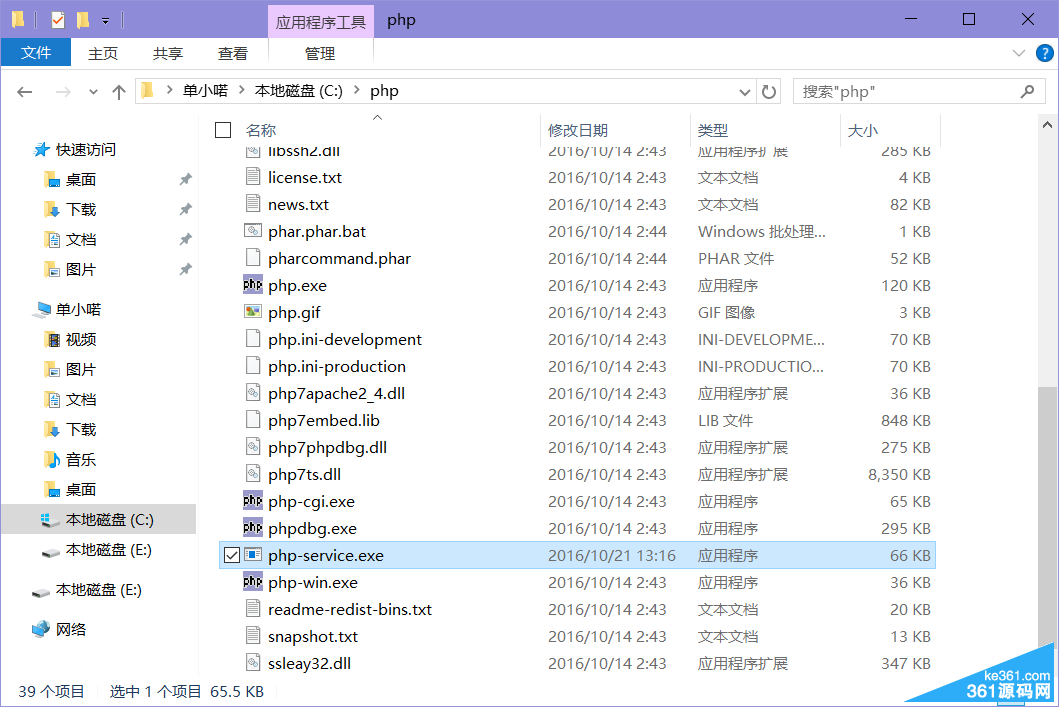
Task: Click the pharcommand.phar file icon
Action: pyautogui.click(x=253, y=258)
